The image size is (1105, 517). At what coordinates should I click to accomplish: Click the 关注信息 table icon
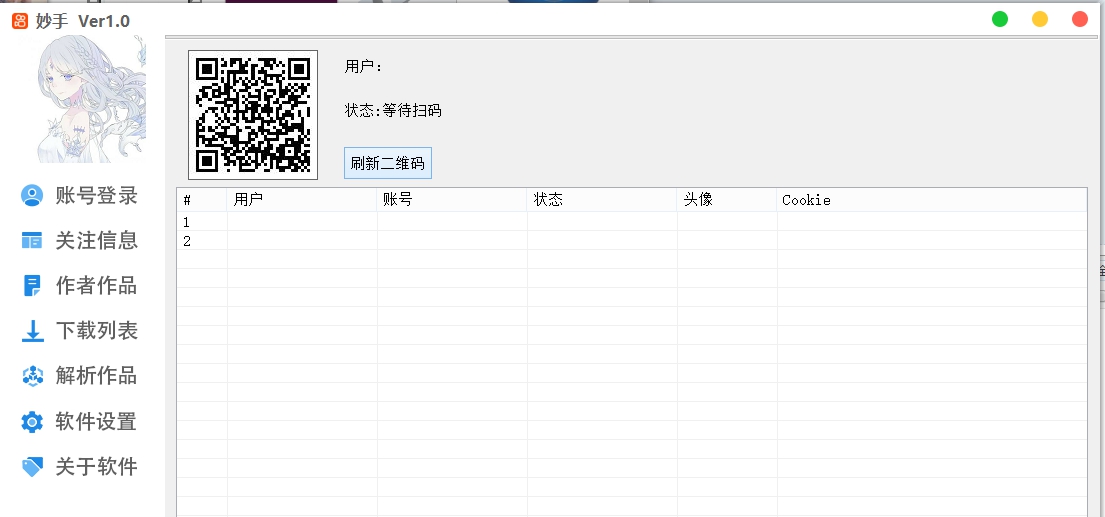click(32, 240)
